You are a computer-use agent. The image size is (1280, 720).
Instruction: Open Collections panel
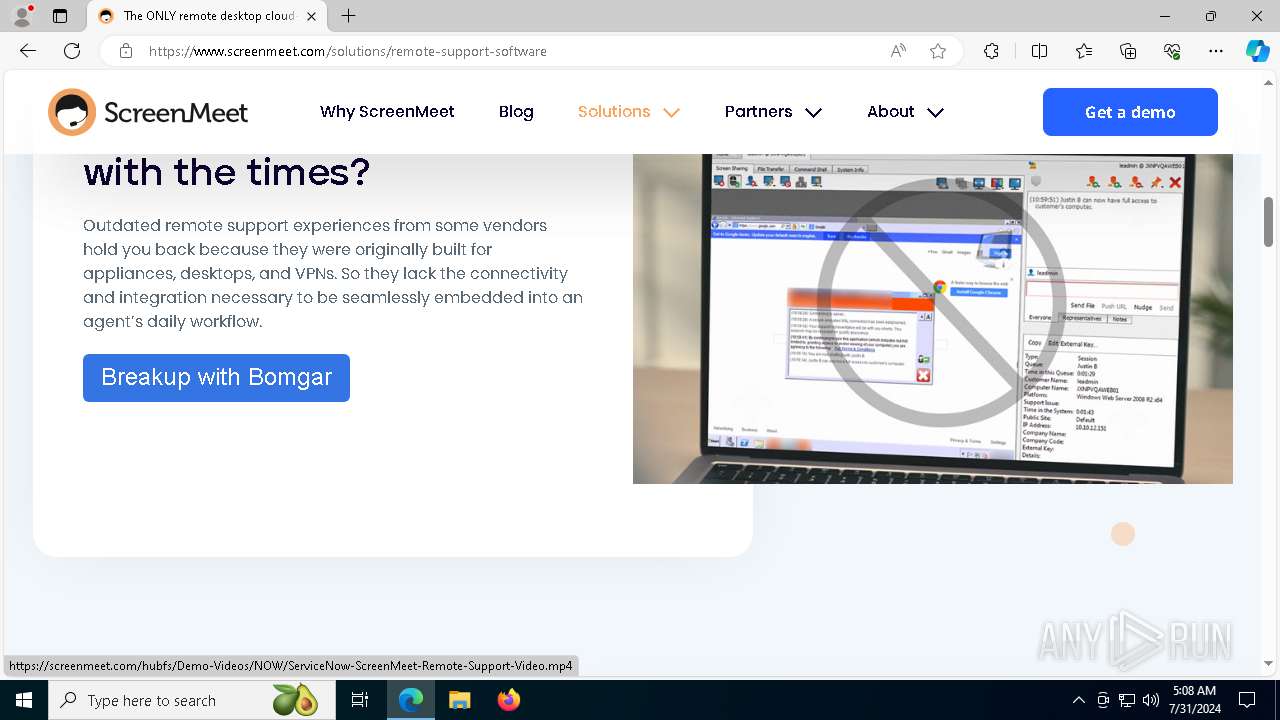1128,51
